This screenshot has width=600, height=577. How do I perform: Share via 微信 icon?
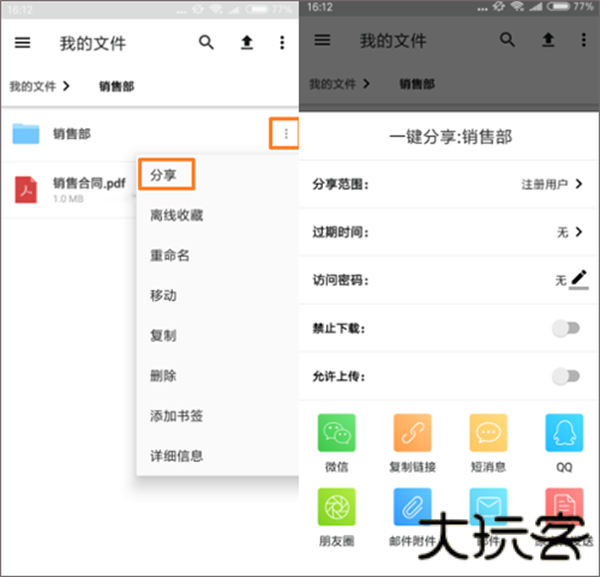(x=337, y=433)
